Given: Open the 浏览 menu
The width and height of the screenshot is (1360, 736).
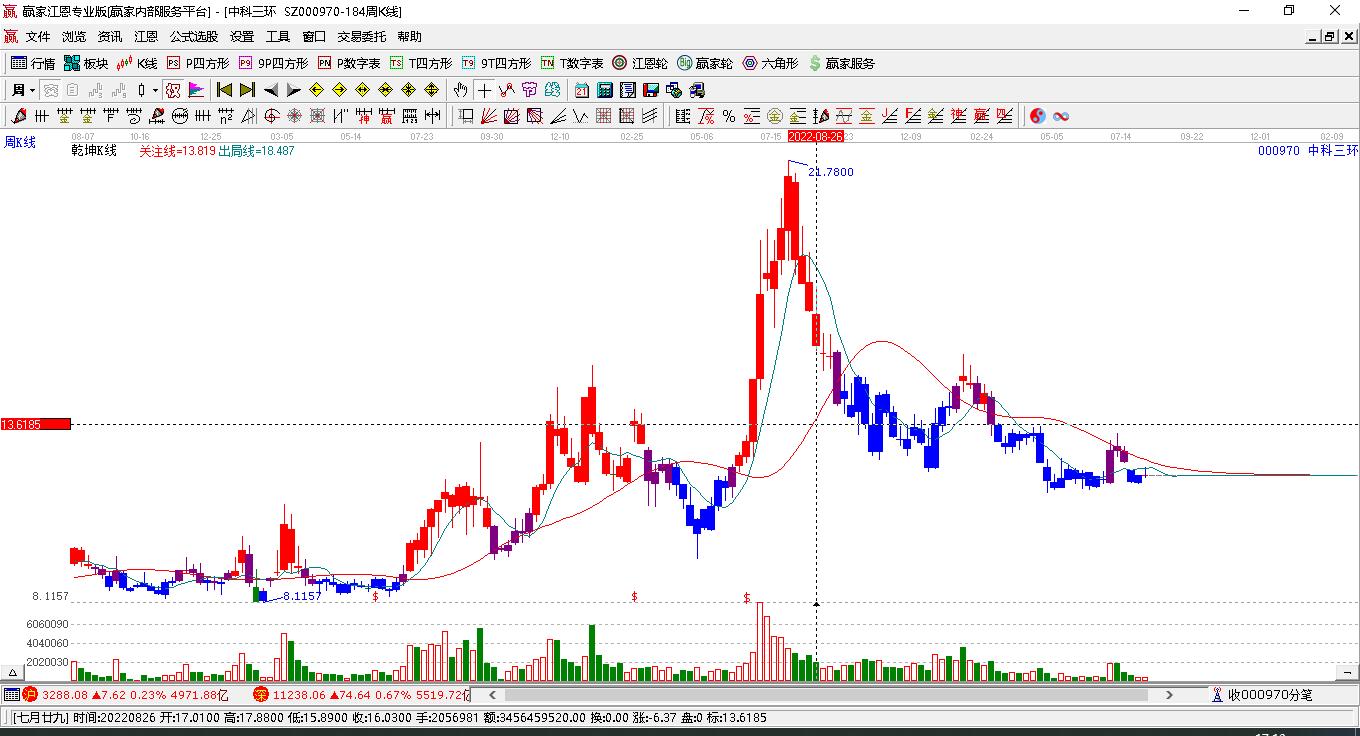Looking at the screenshot, I should (74, 37).
